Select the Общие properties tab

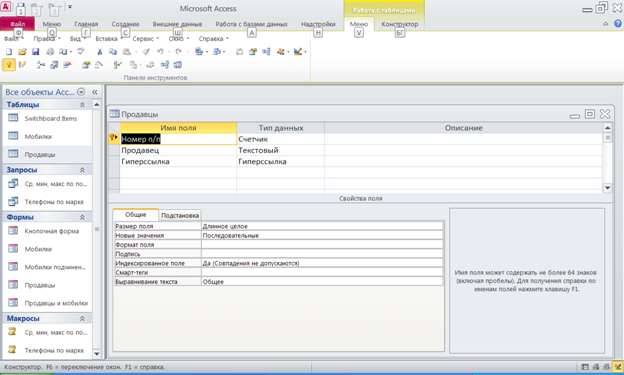click(x=136, y=215)
